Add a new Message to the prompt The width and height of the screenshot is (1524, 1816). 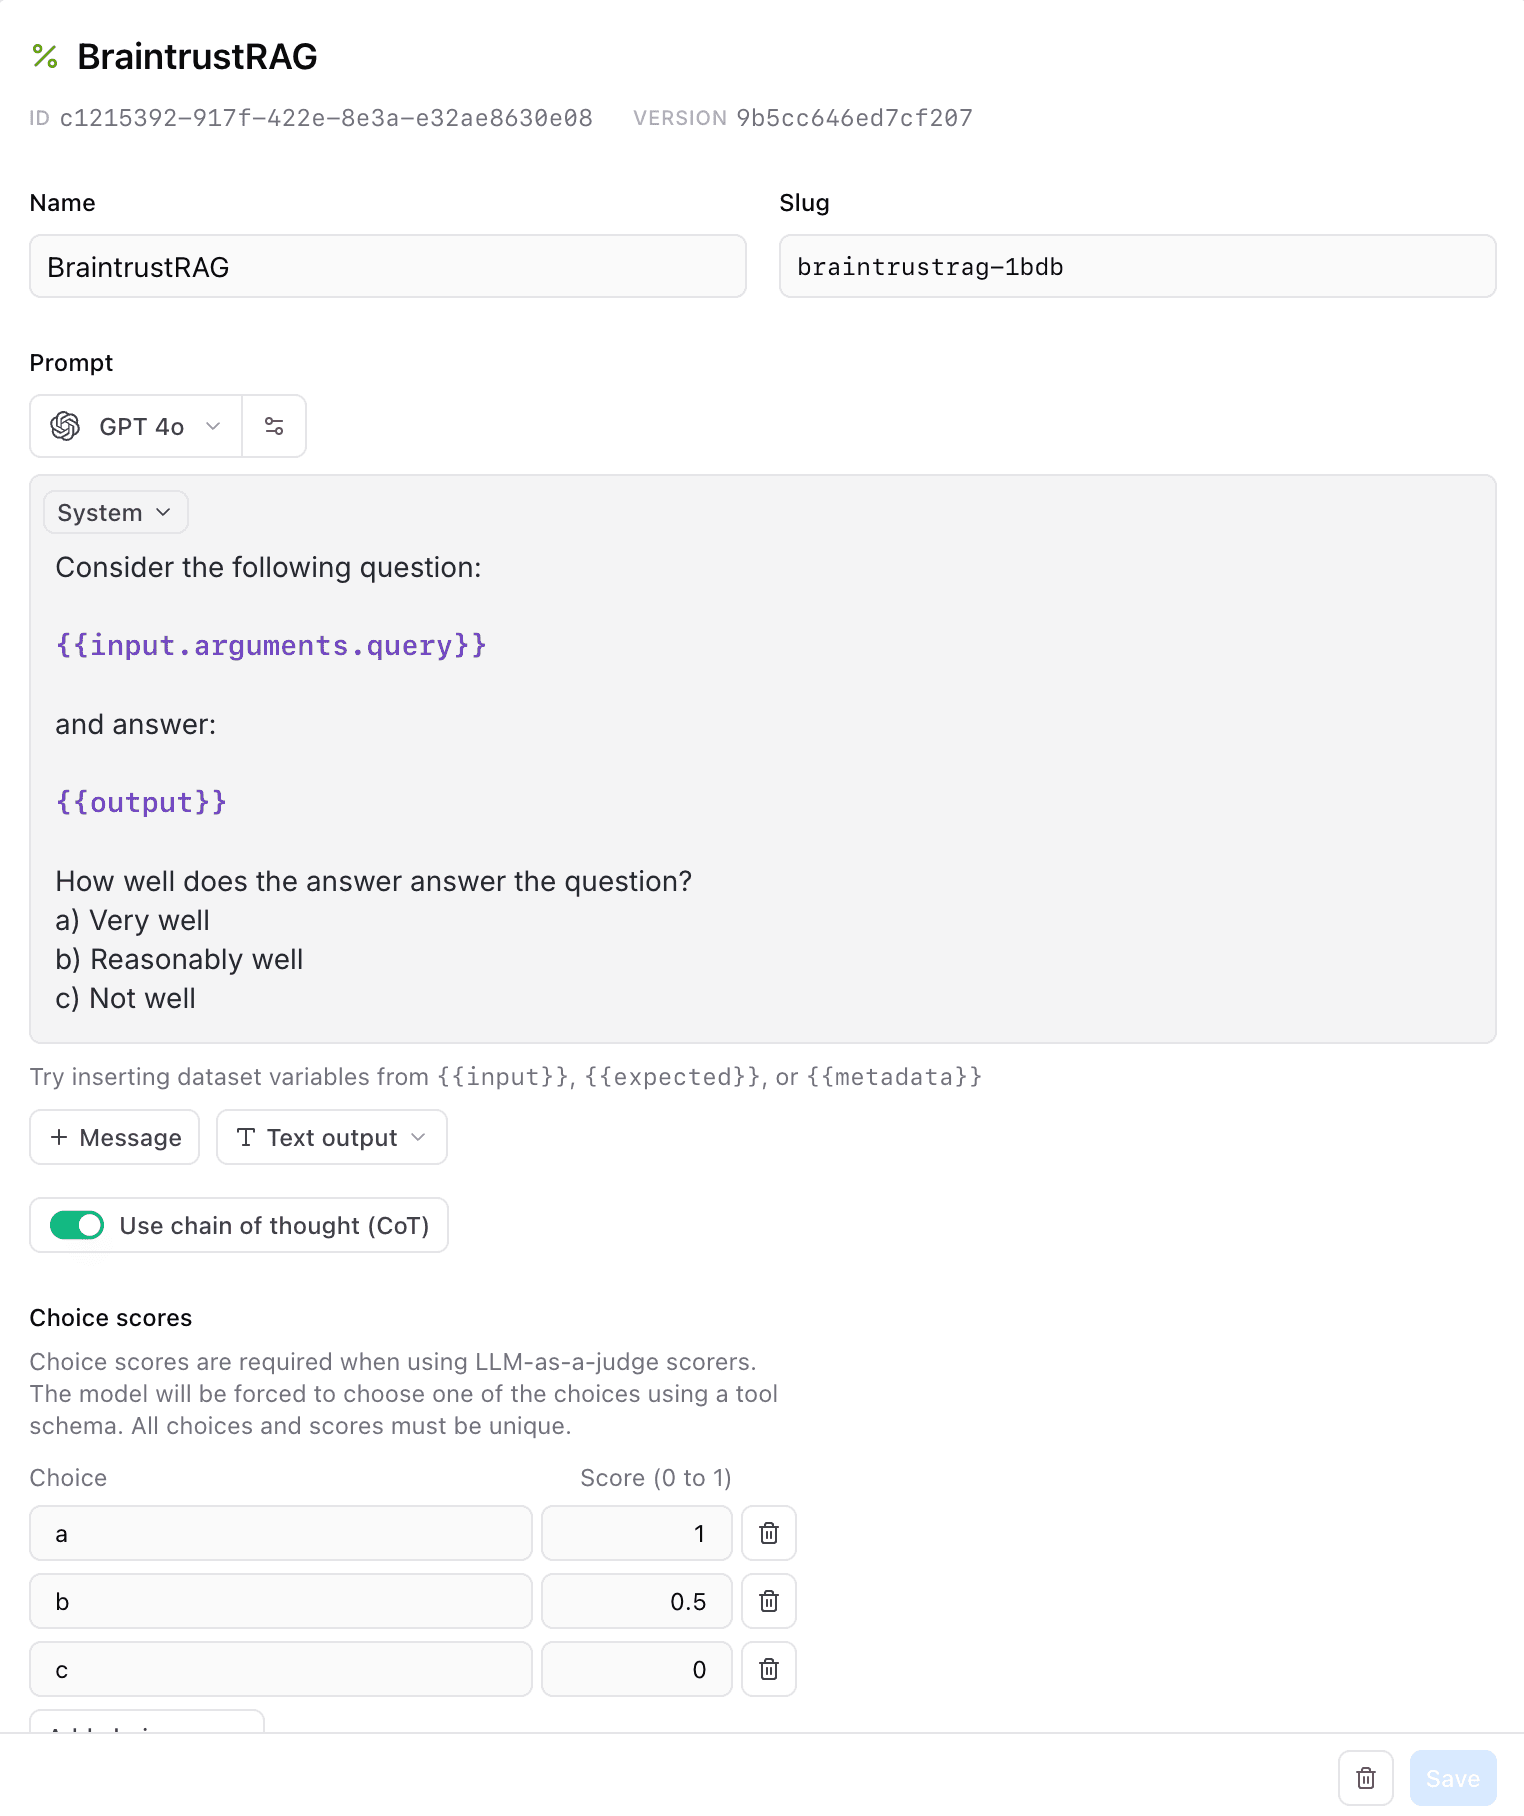point(115,1138)
